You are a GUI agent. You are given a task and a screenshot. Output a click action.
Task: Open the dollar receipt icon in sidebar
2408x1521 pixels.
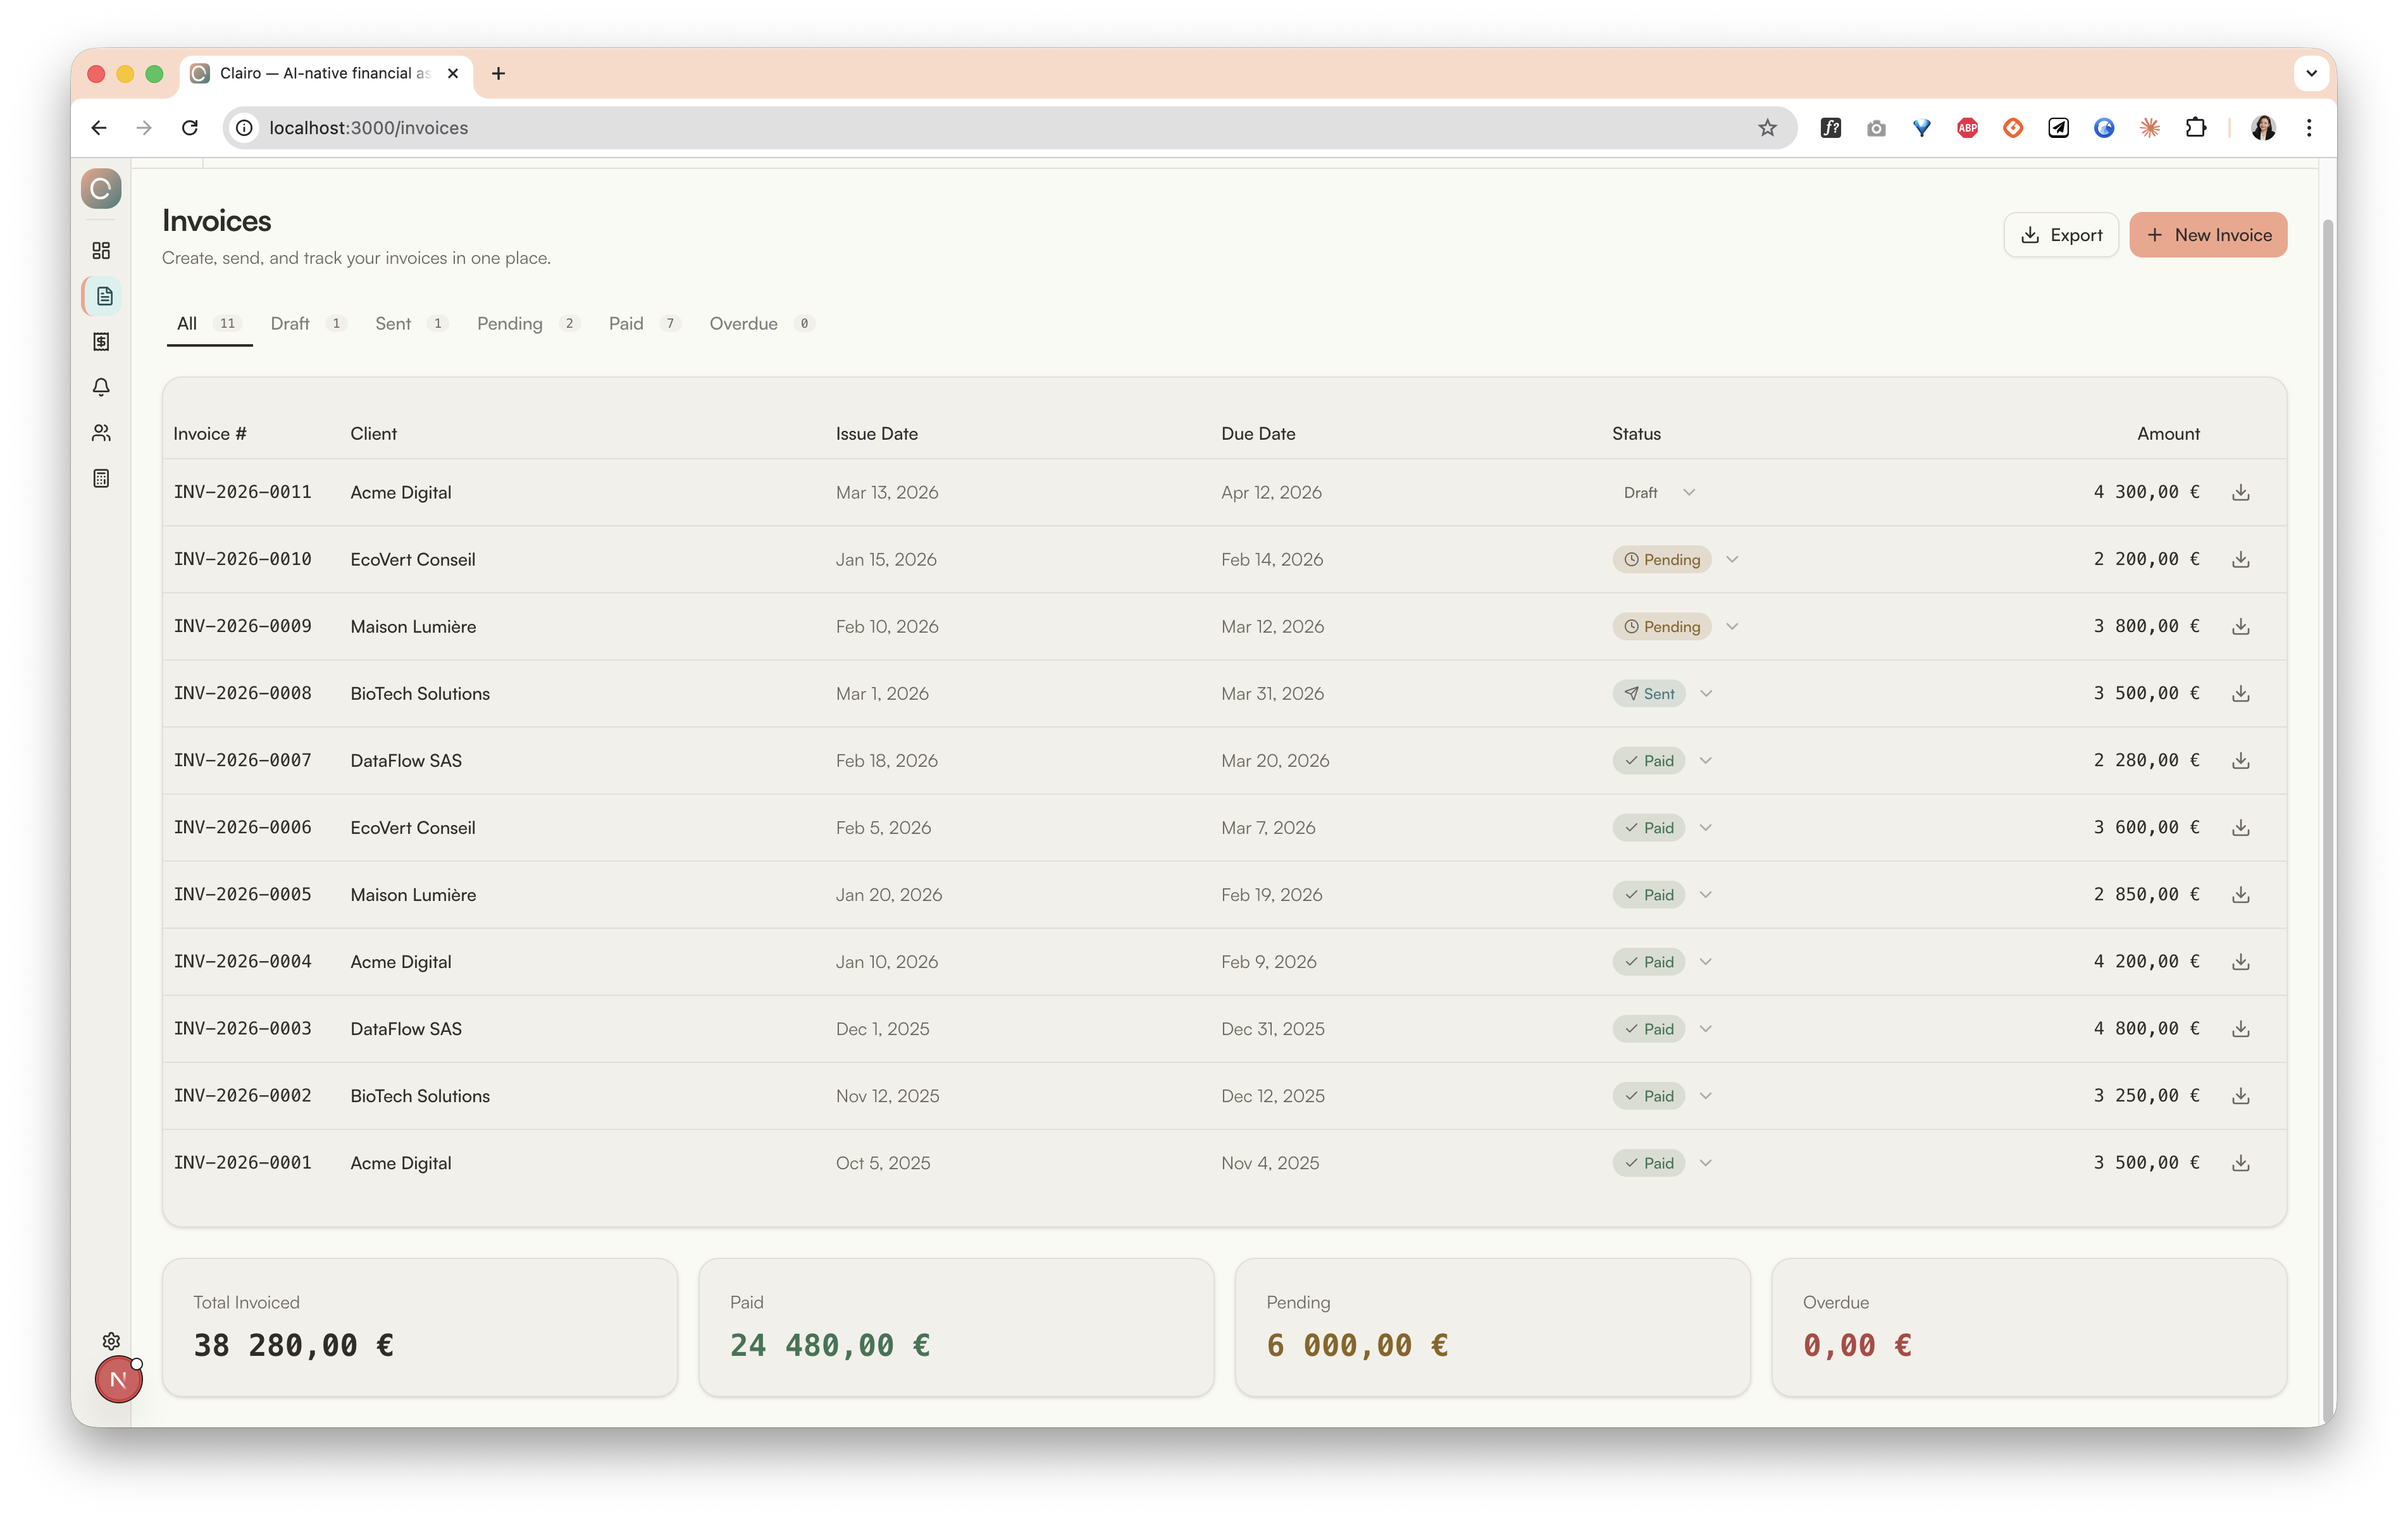[101, 342]
